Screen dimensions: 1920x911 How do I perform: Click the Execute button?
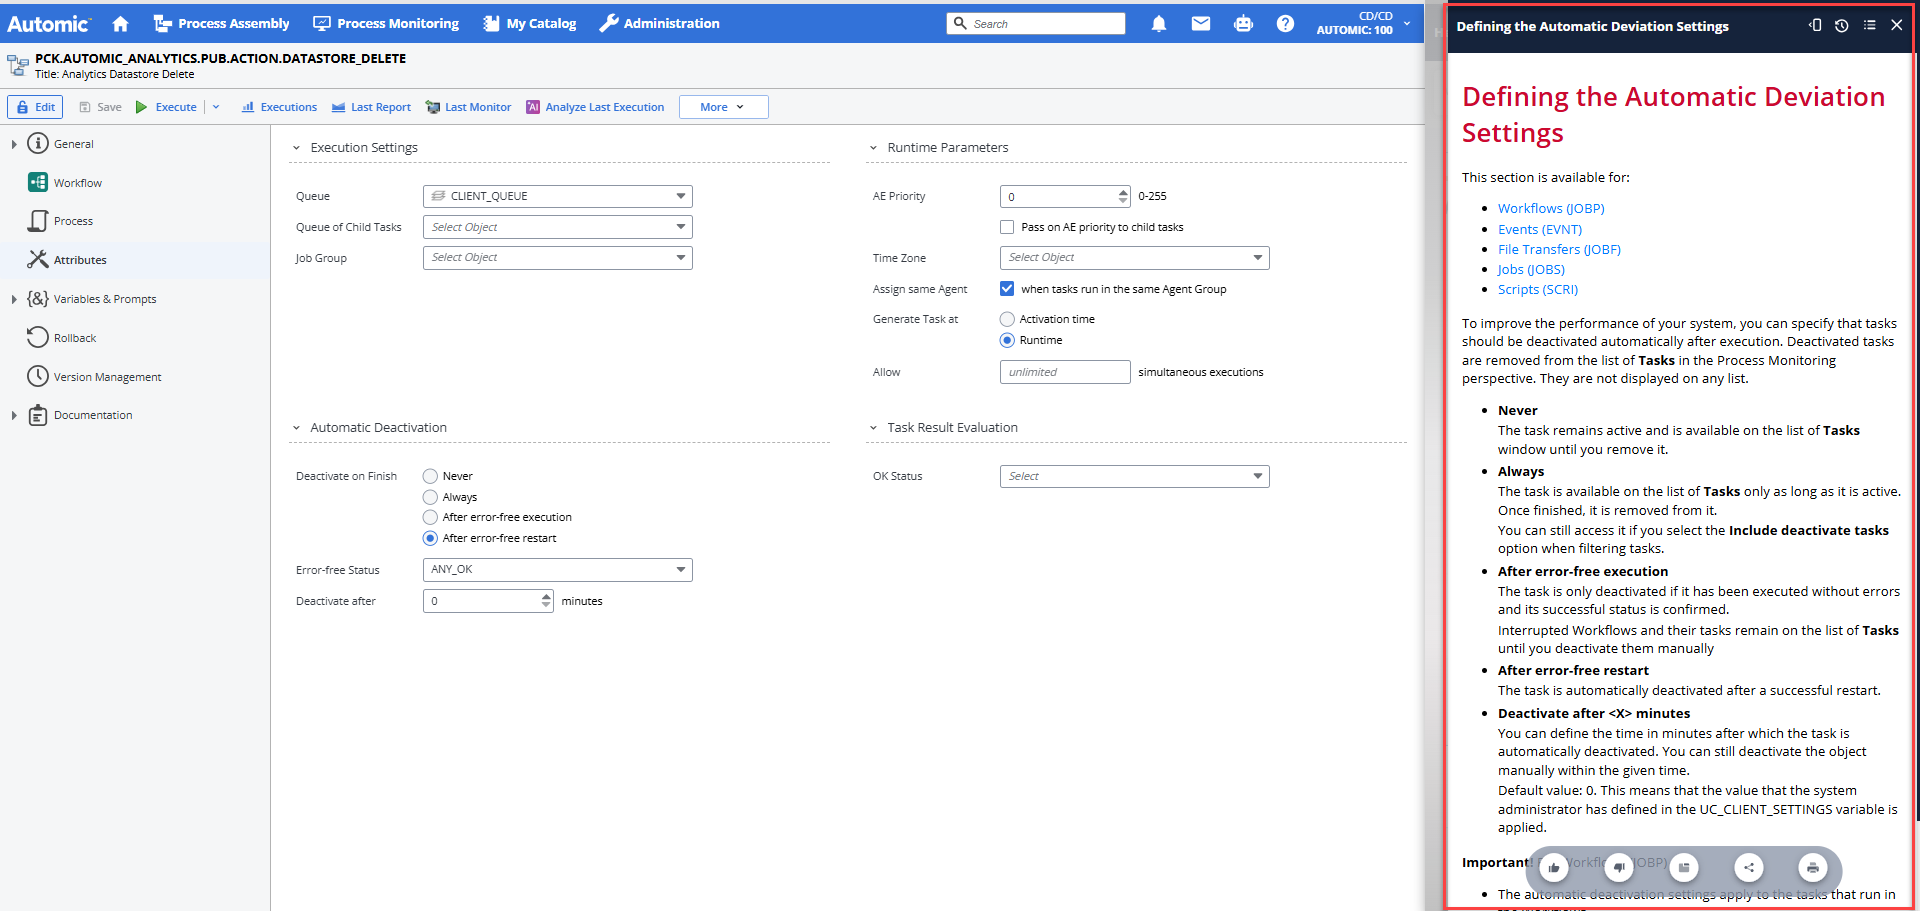167,107
